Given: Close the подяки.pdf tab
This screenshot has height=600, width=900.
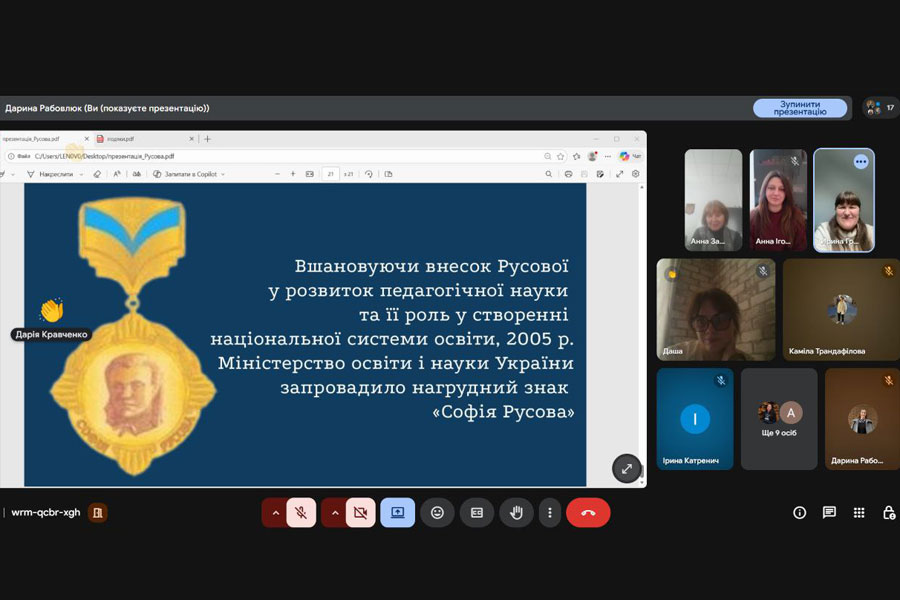Looking at the screenshot, I should click(192, 139).
